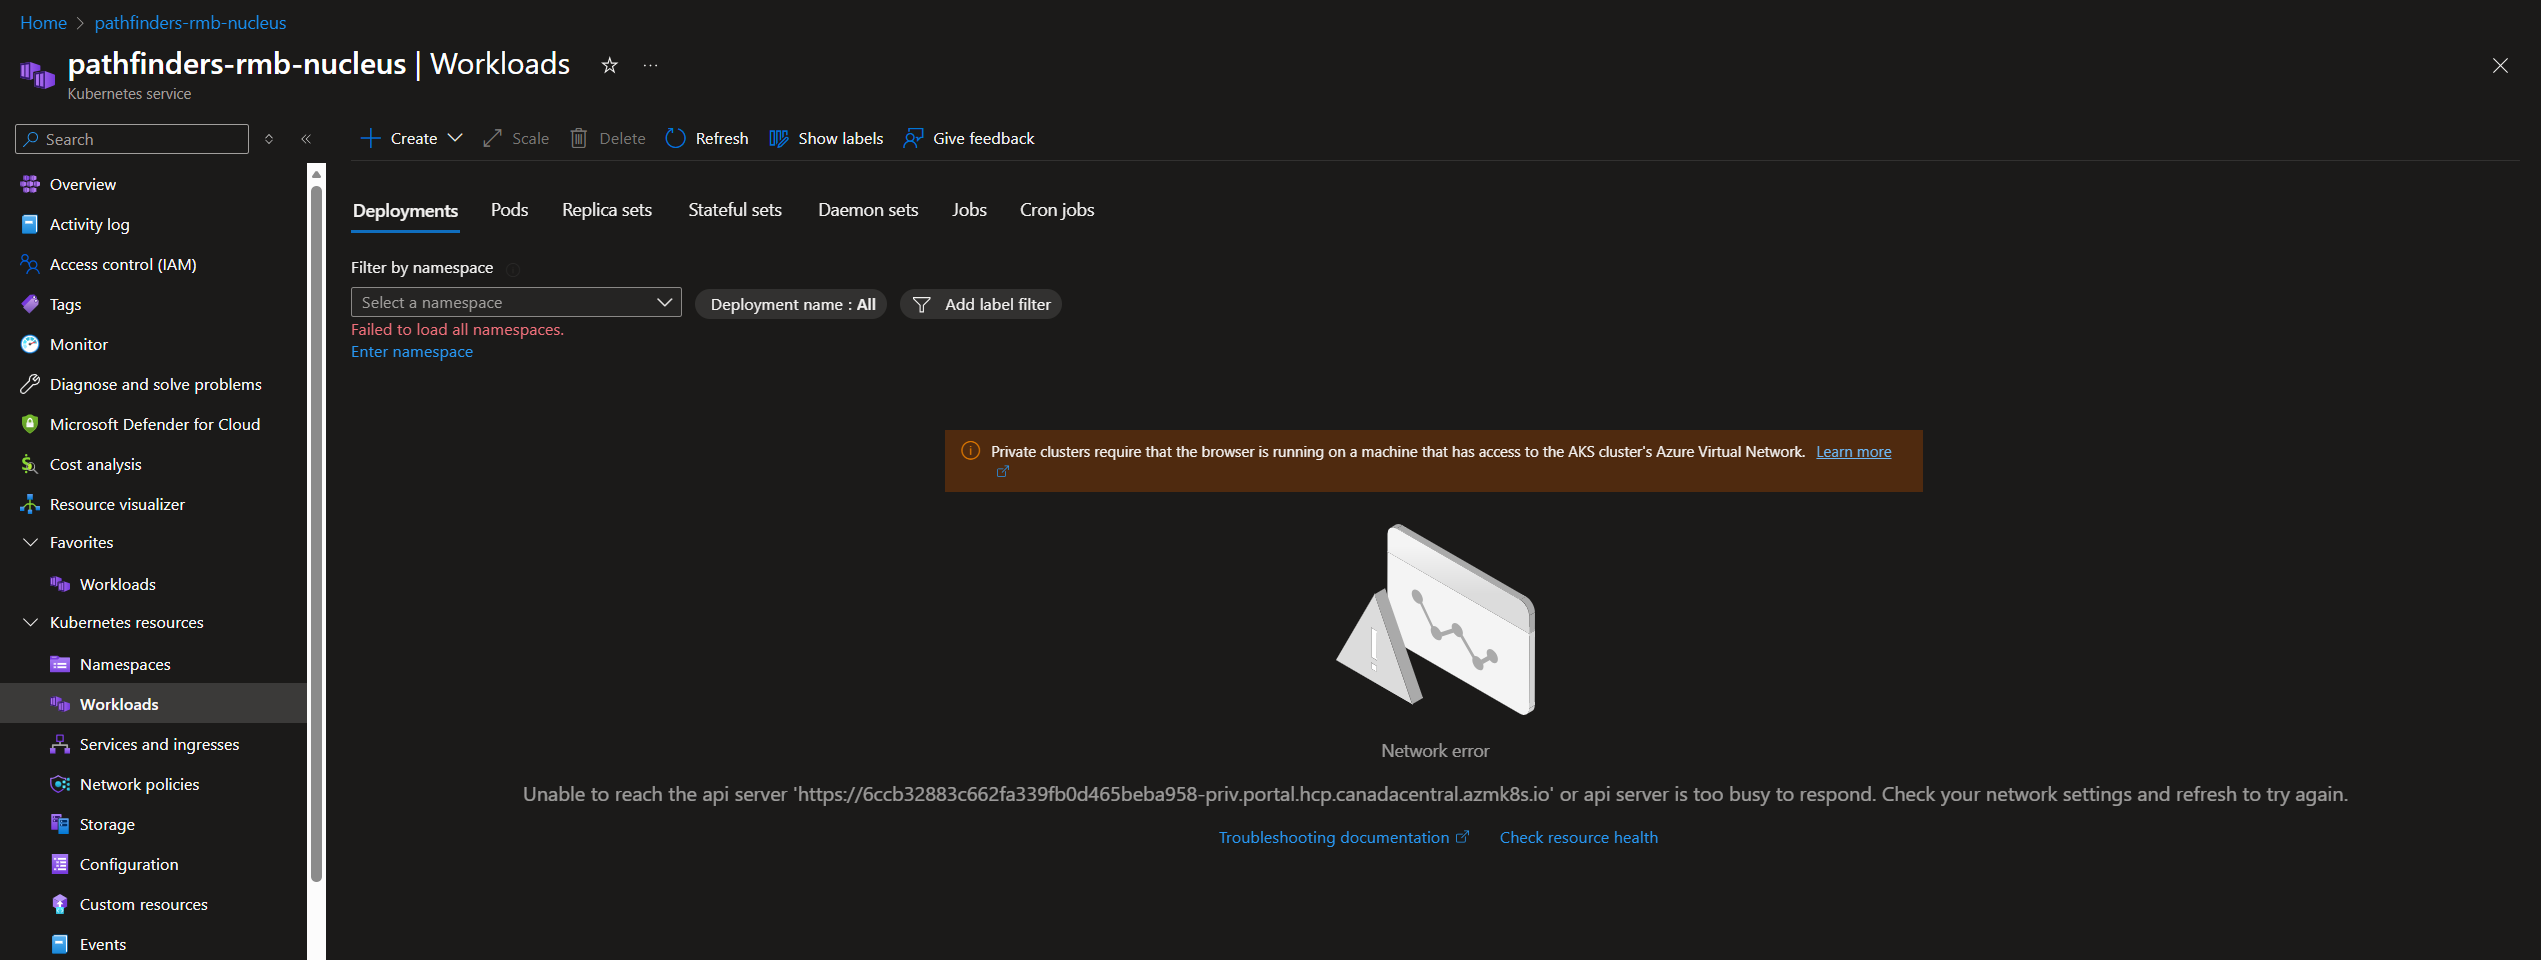Screen dimensions: 2541x960
Task: Click the Resource visualizer icon
Action: (30, 504)
